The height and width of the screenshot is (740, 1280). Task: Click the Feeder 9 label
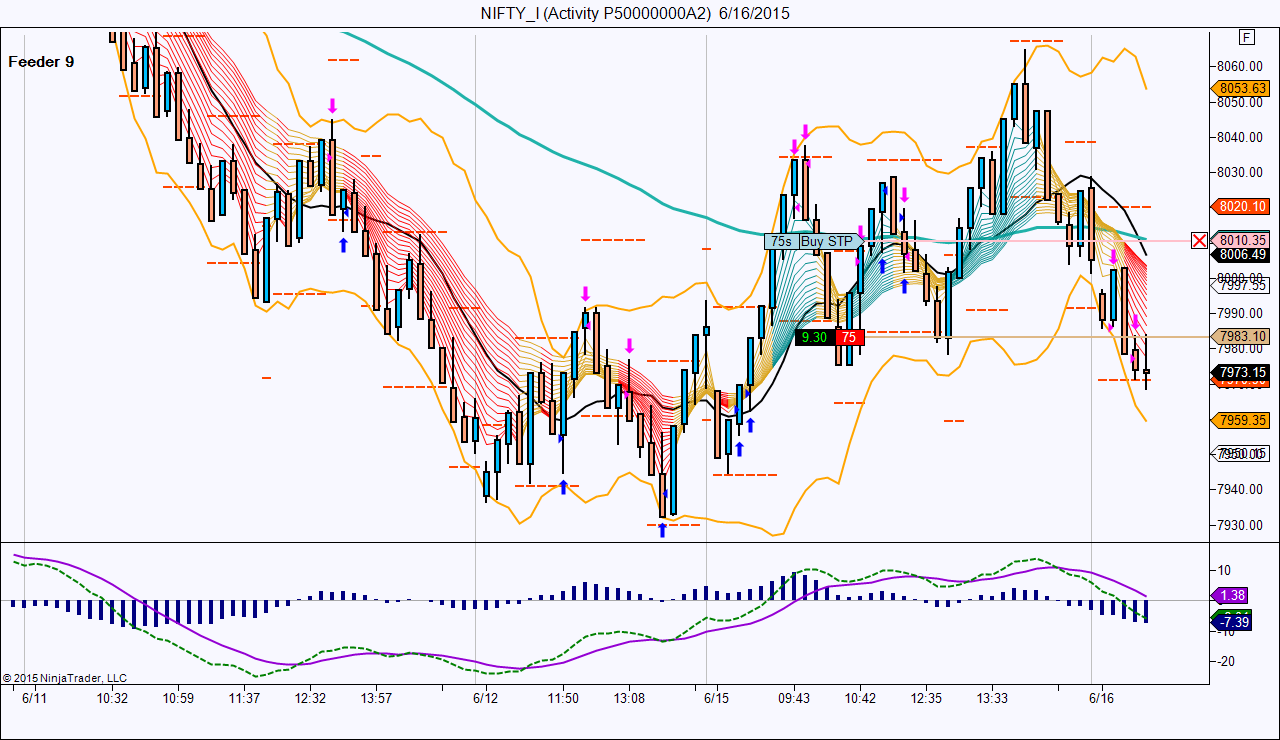click(x=41, y=62)
